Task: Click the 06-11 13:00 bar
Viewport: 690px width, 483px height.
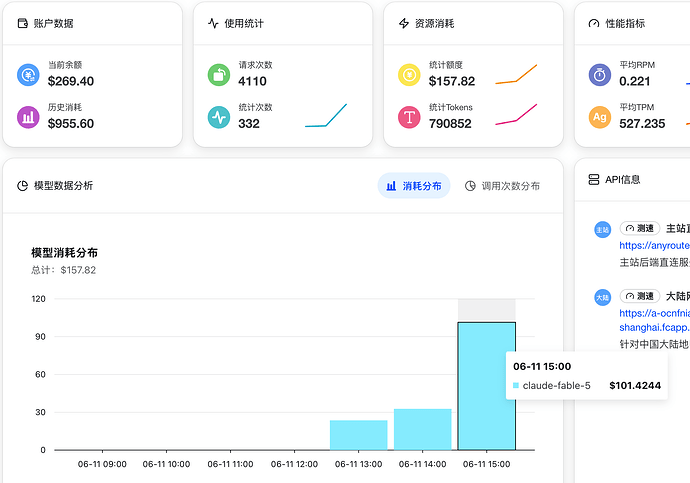Action: click(x=359, y=435)
